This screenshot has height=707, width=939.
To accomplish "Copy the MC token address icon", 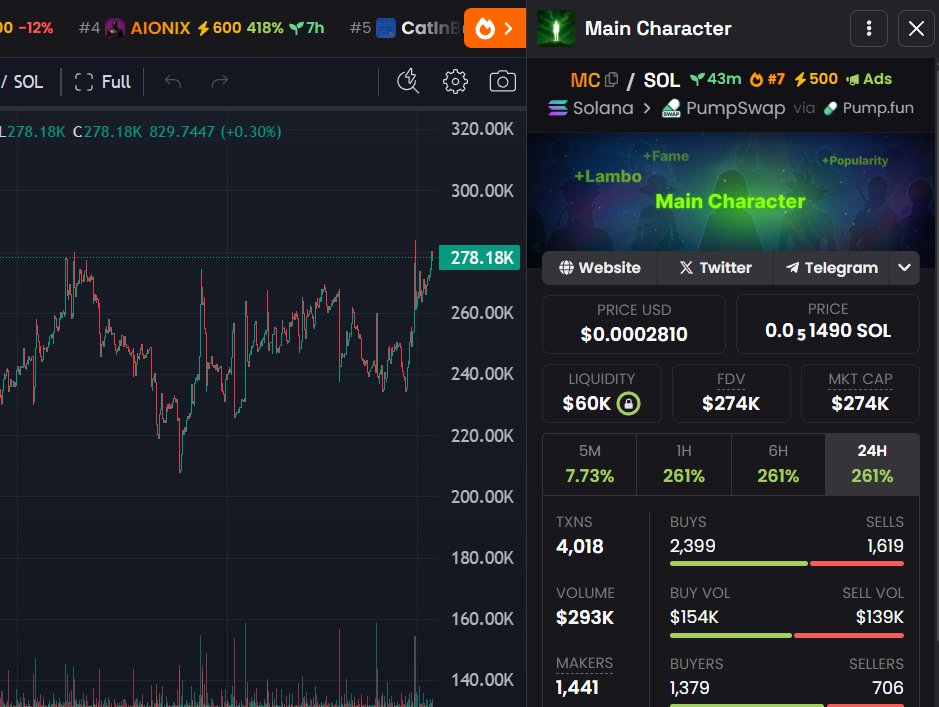I will pos(611,79).
